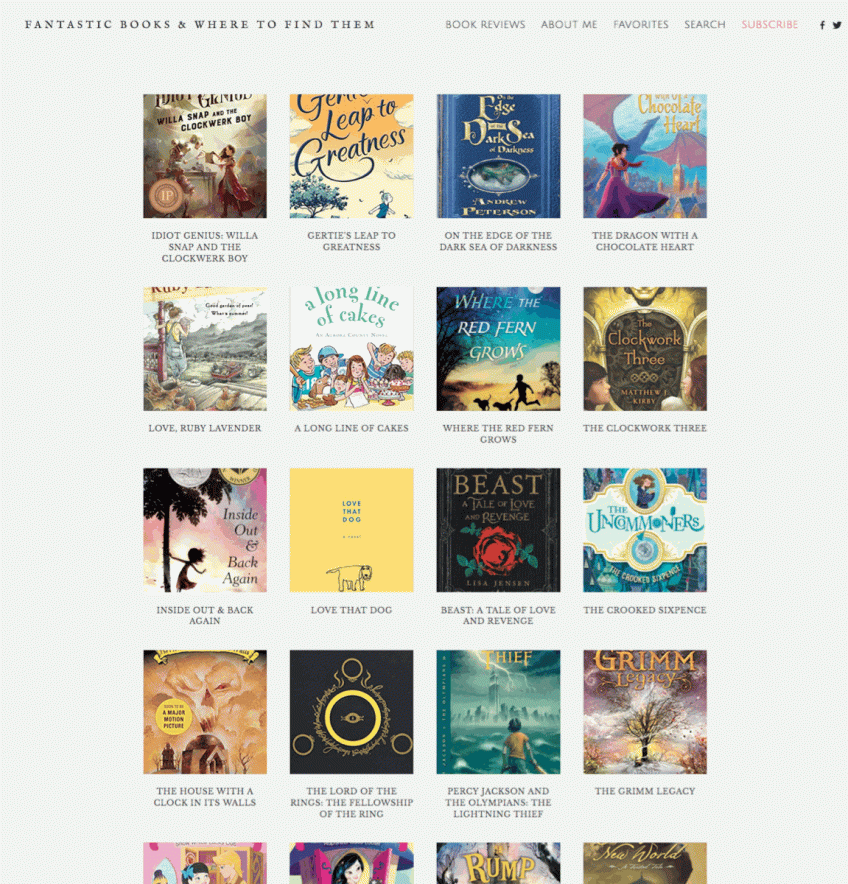Image resolution: width=848 pixels, height=884 pixels.
Task: Select Where the Red Fern Grows cover
Action: point(498,349)
